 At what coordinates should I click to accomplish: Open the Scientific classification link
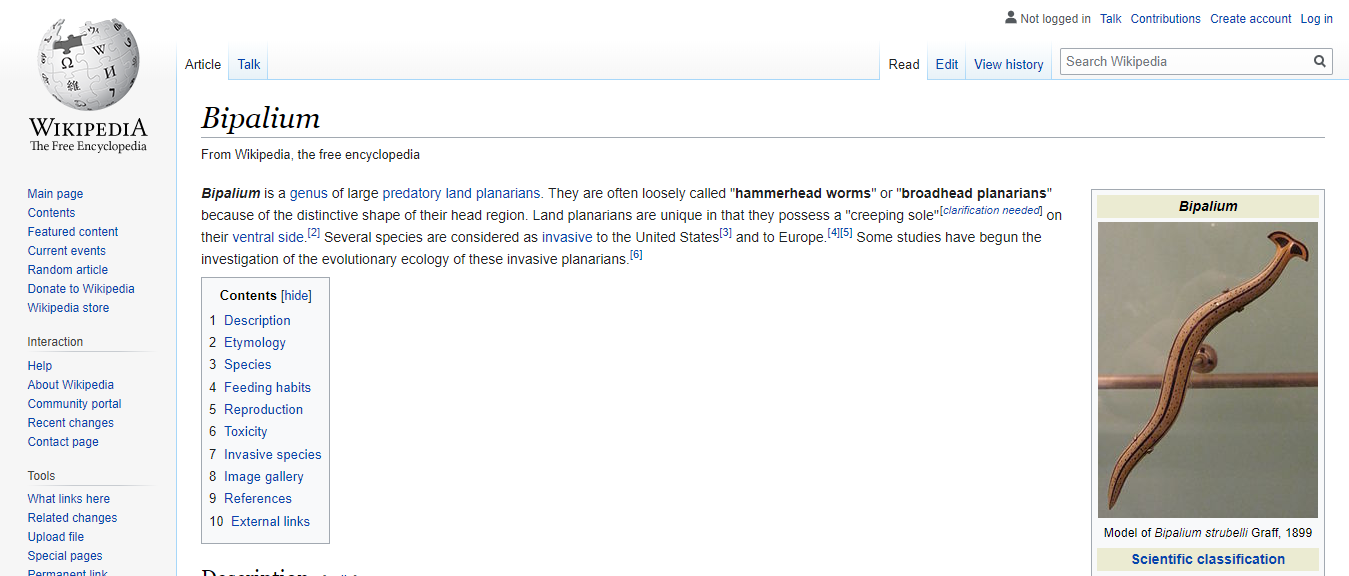pyautogui.click(x=1207, y=559)
